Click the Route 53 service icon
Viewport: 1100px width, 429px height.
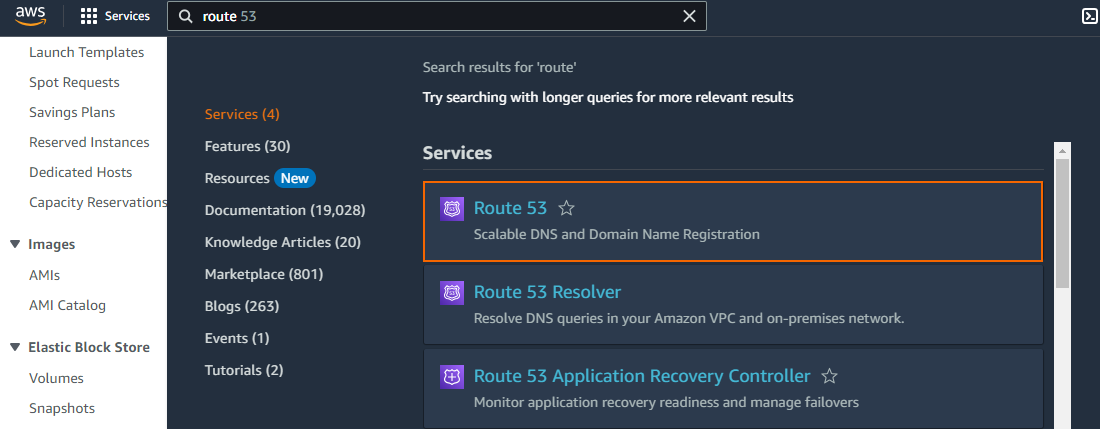click(452, 209)
